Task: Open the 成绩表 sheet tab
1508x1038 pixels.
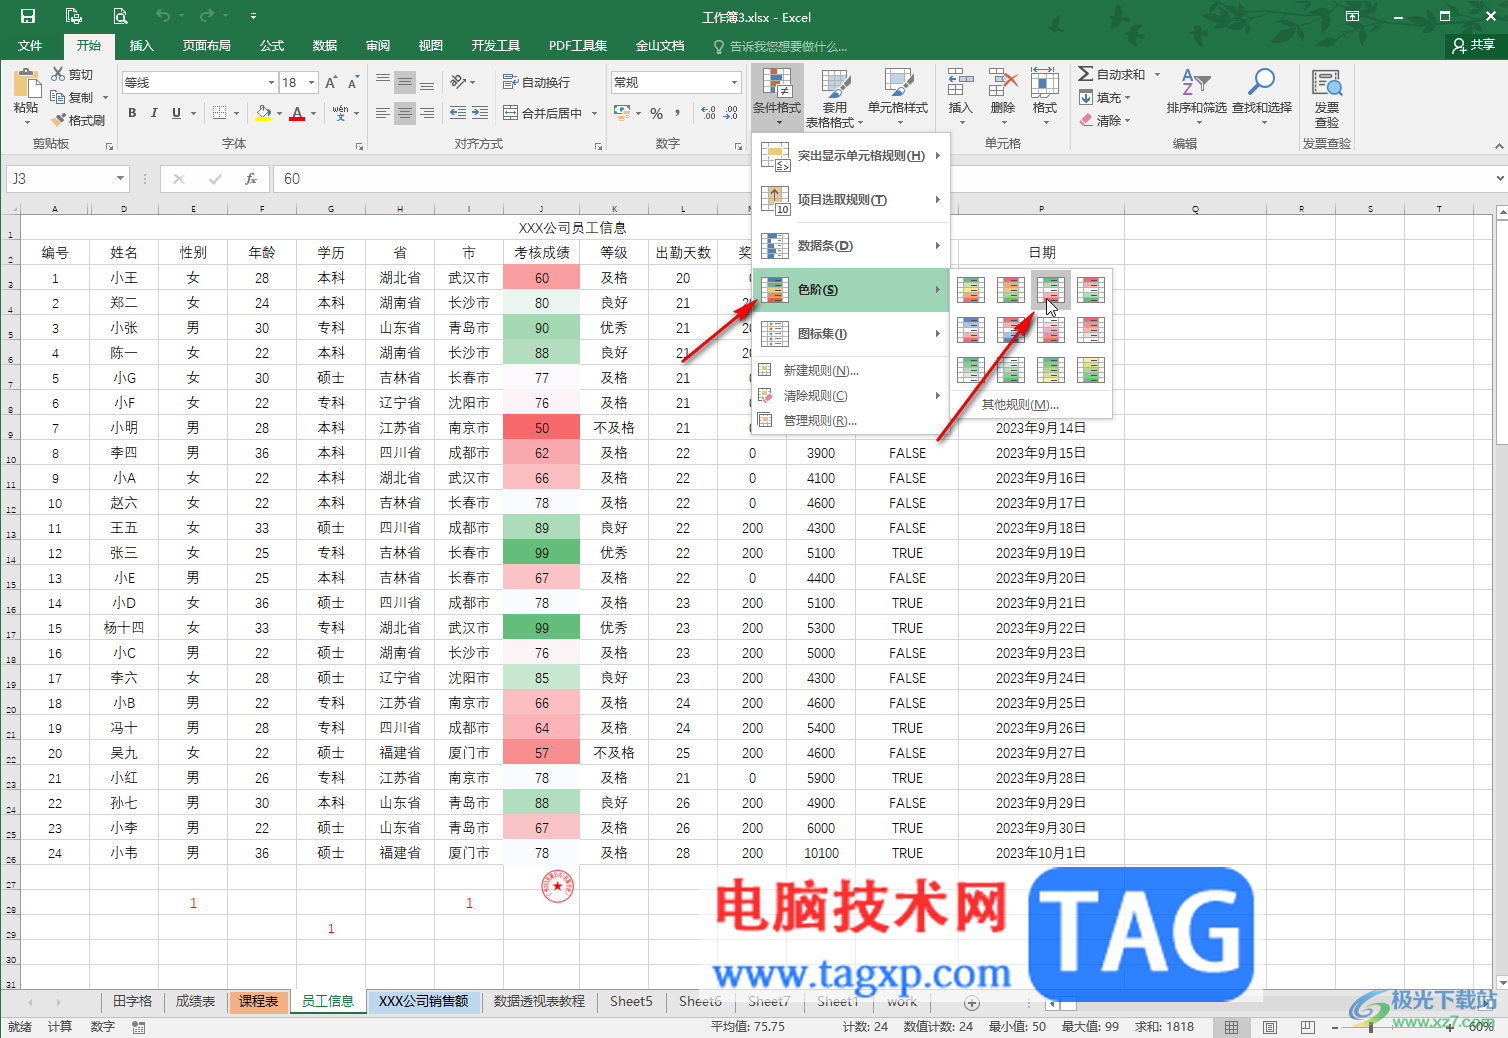Action: point(195,1001)
